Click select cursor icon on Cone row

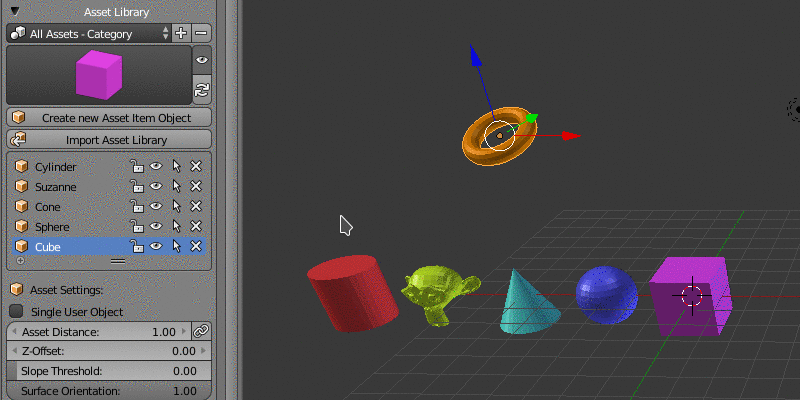(x=177, y=206)
